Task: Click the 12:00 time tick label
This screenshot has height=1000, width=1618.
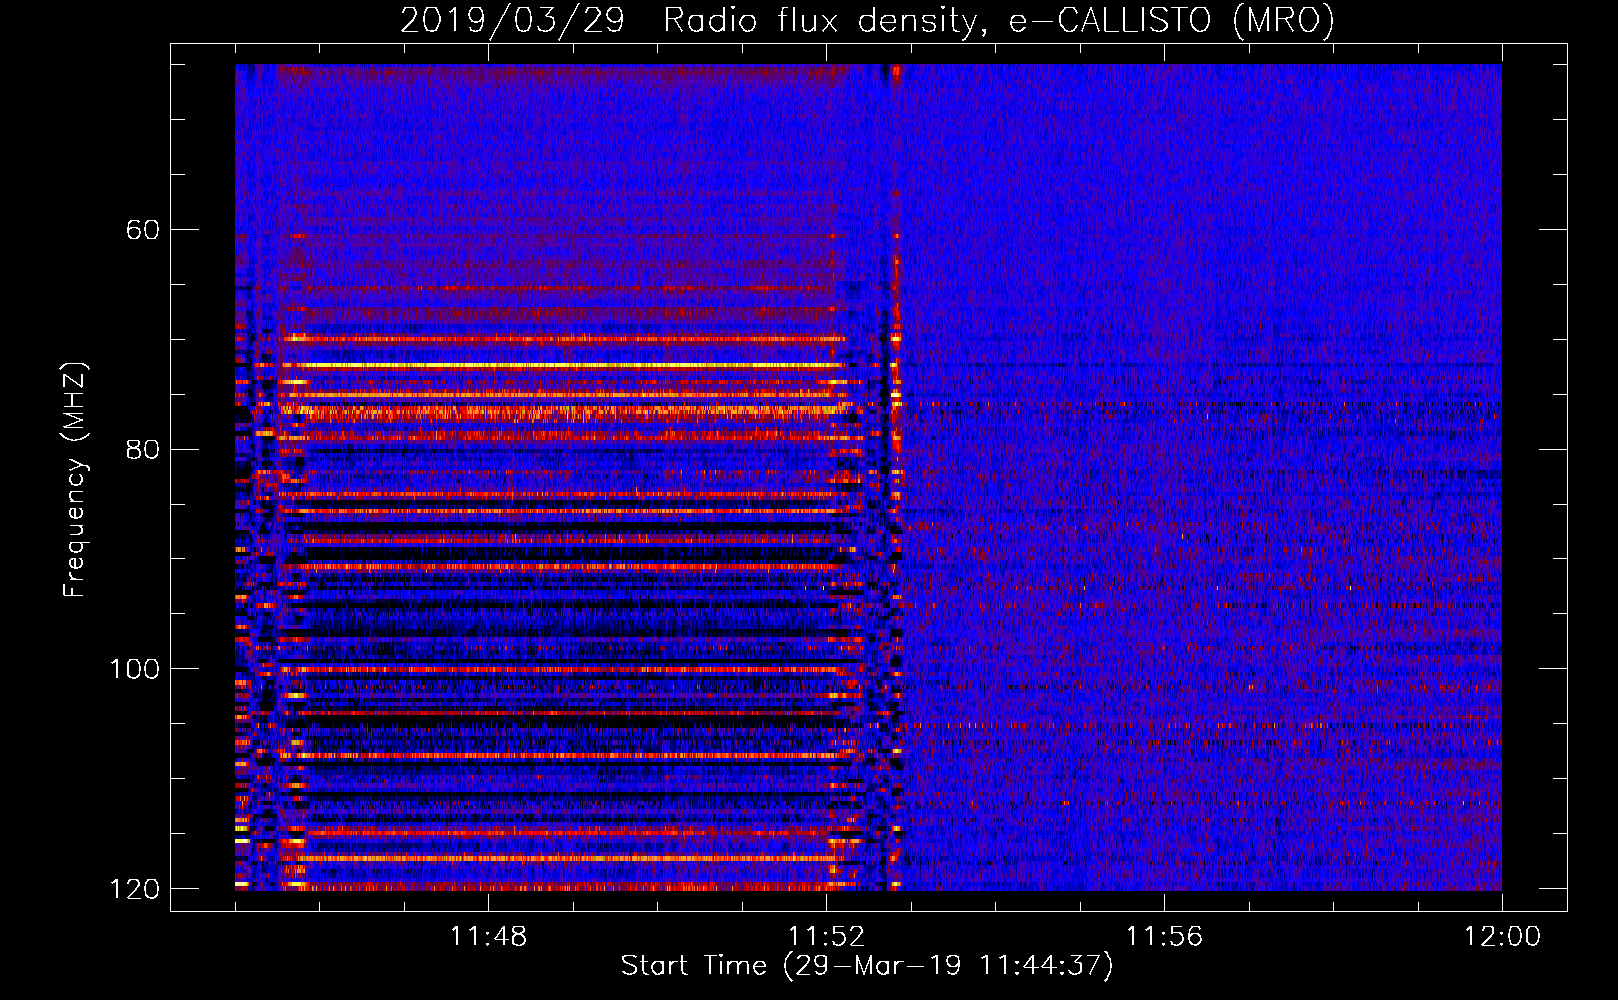Action: [1502, 937]
